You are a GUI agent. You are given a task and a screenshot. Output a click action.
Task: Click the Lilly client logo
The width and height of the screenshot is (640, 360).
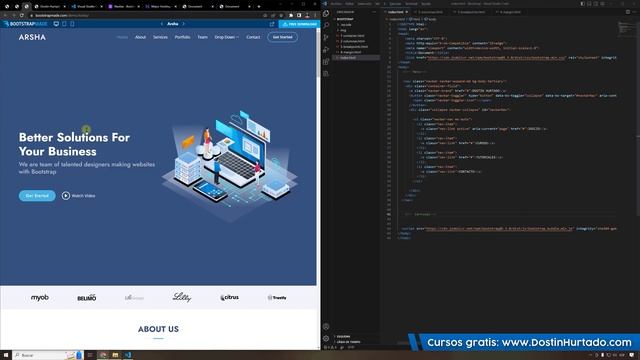tap(182, 297)
